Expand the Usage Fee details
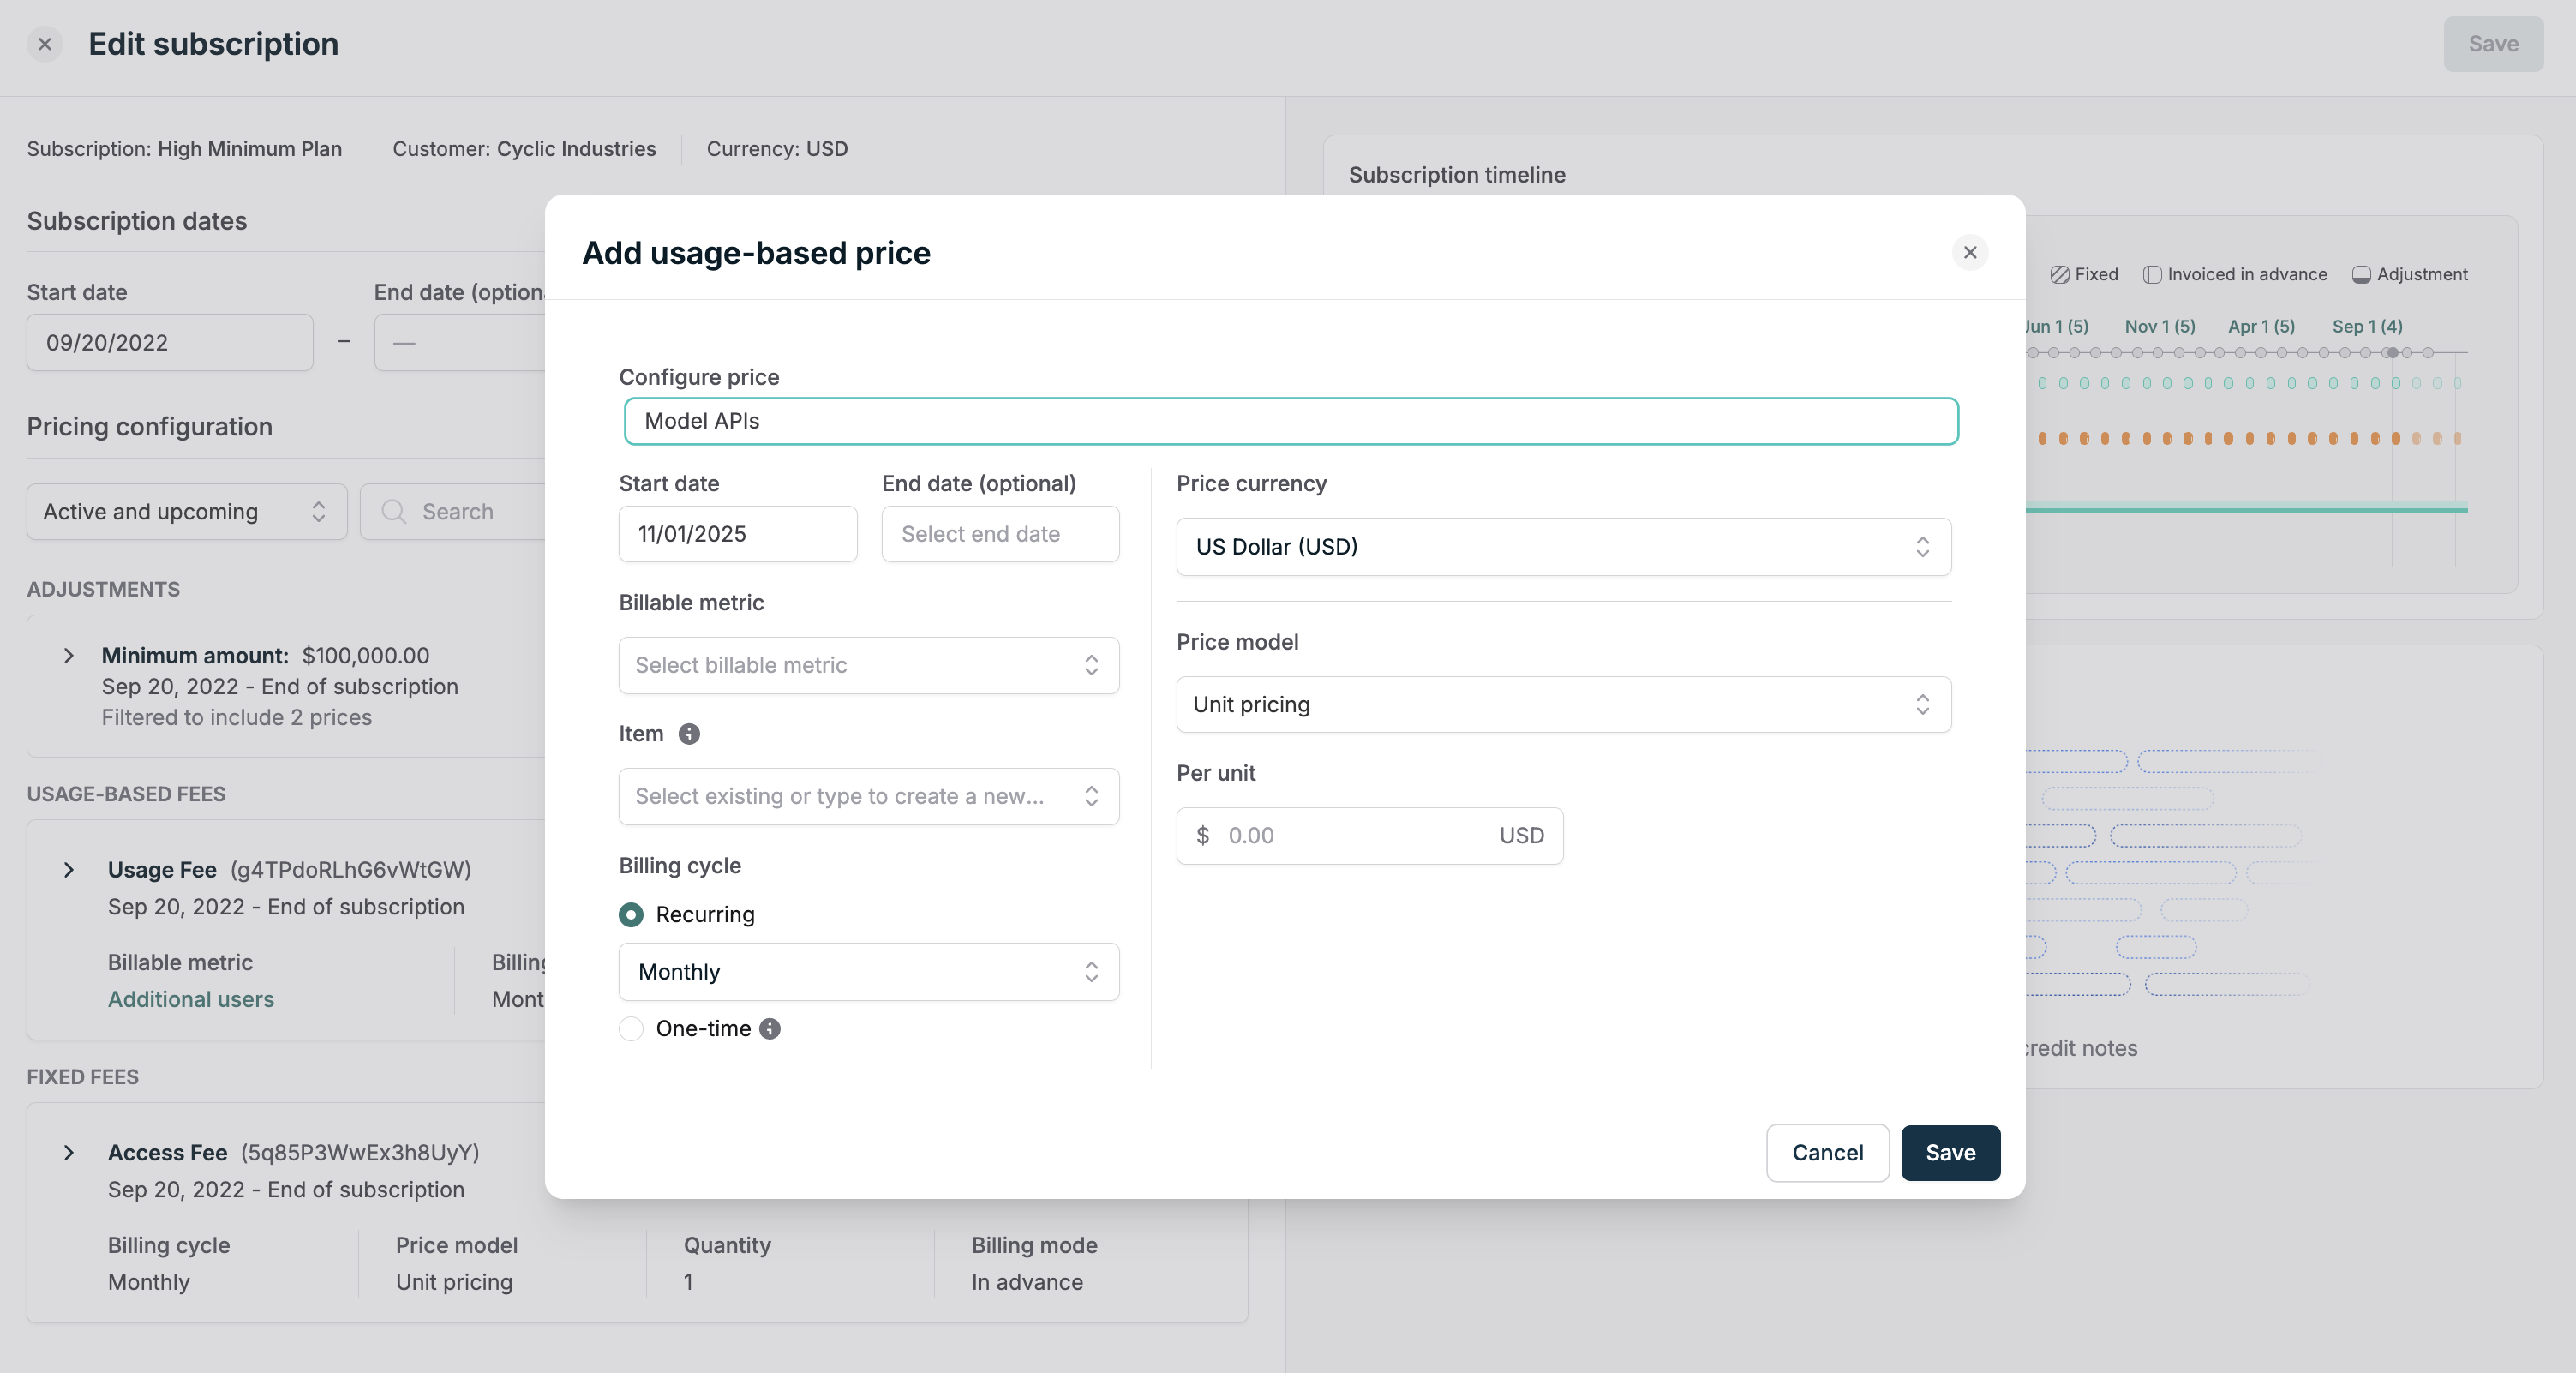The height and width of the screenshot is (1373, 2576). [69, 870]
